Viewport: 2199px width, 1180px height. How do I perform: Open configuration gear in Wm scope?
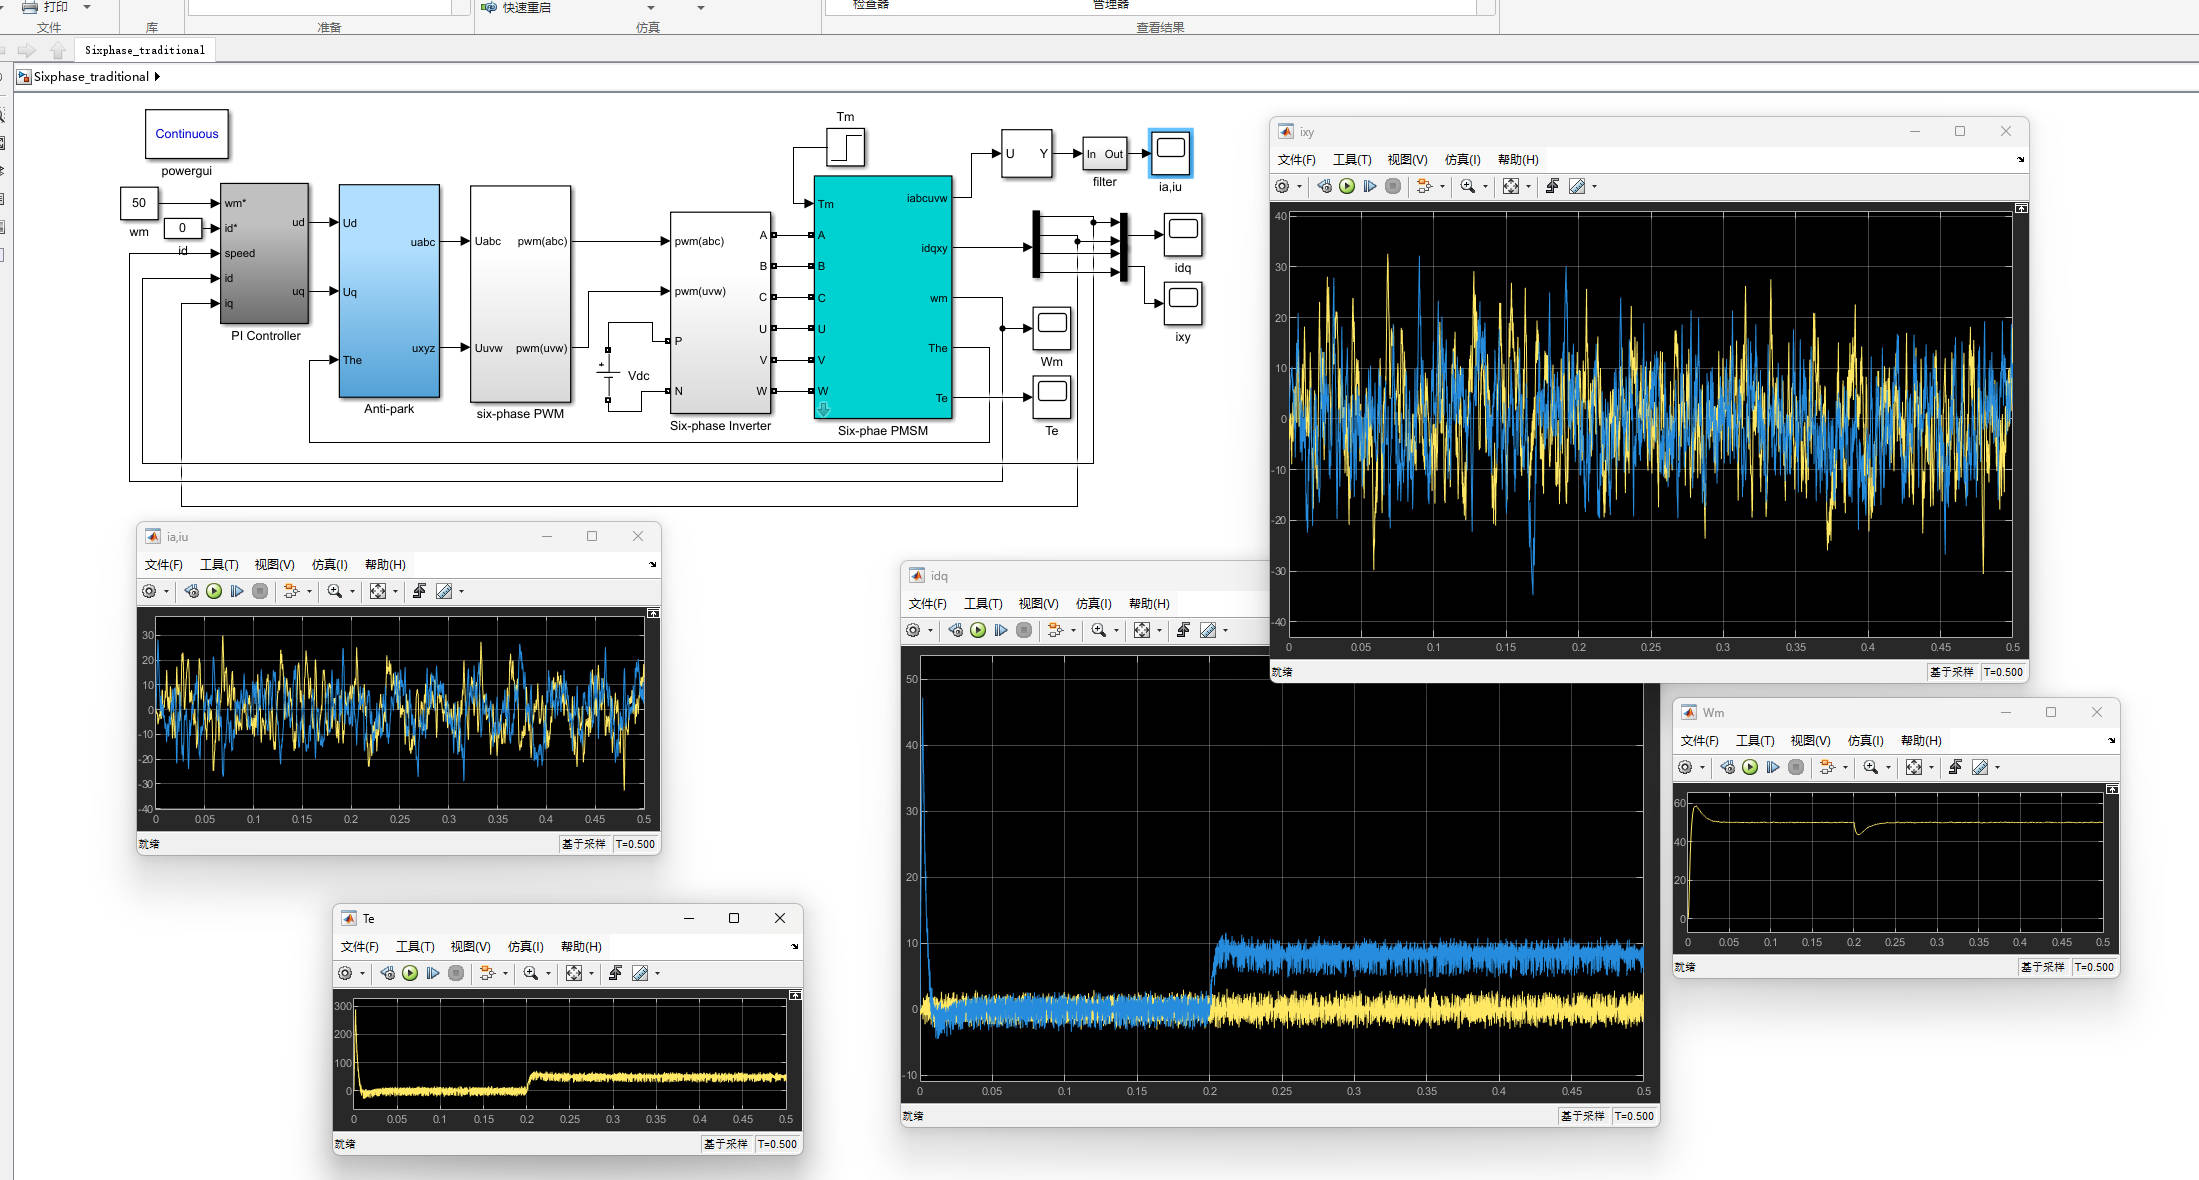1685,767
